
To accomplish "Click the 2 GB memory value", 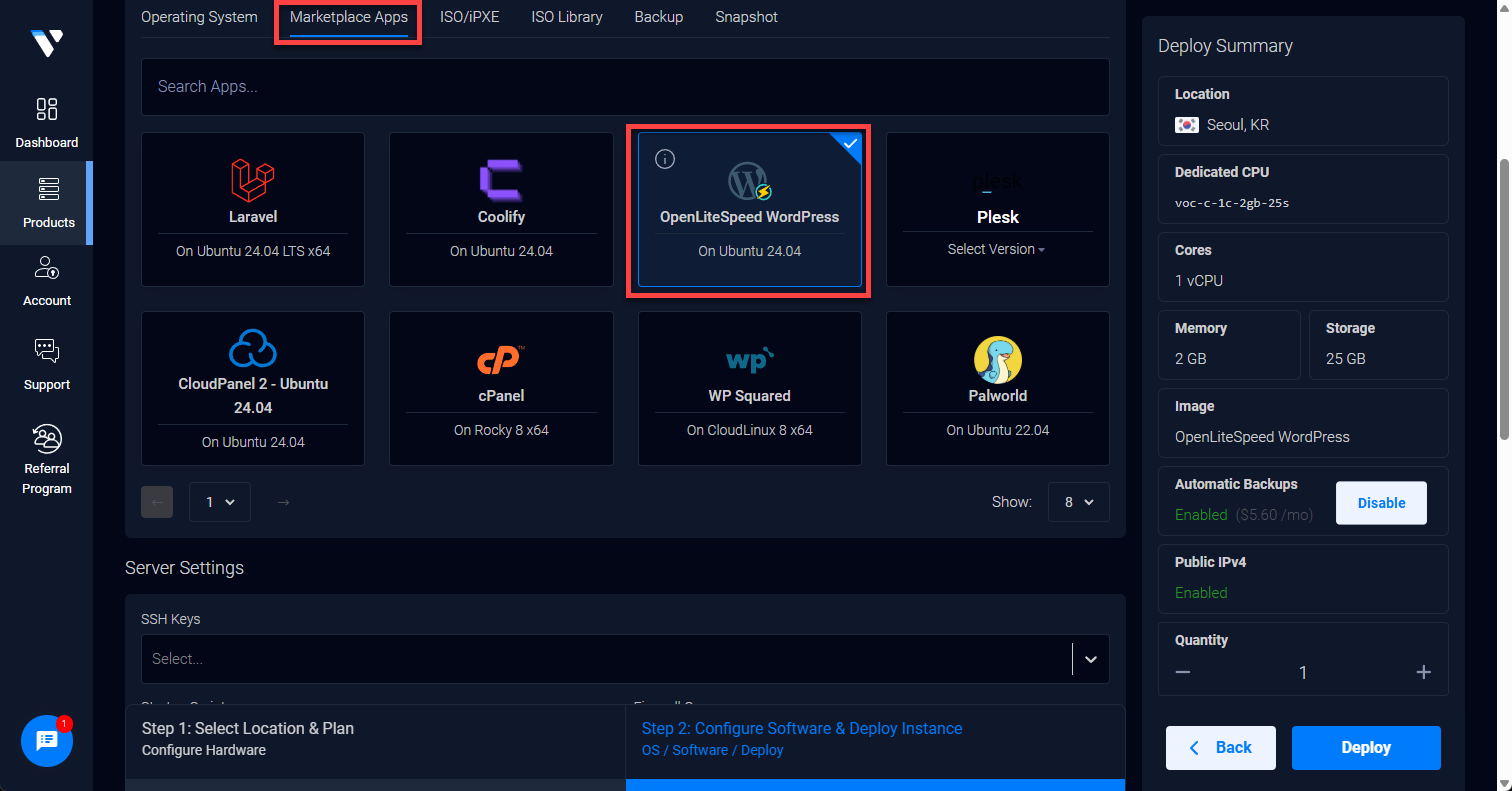I will tap(1191, 359).
